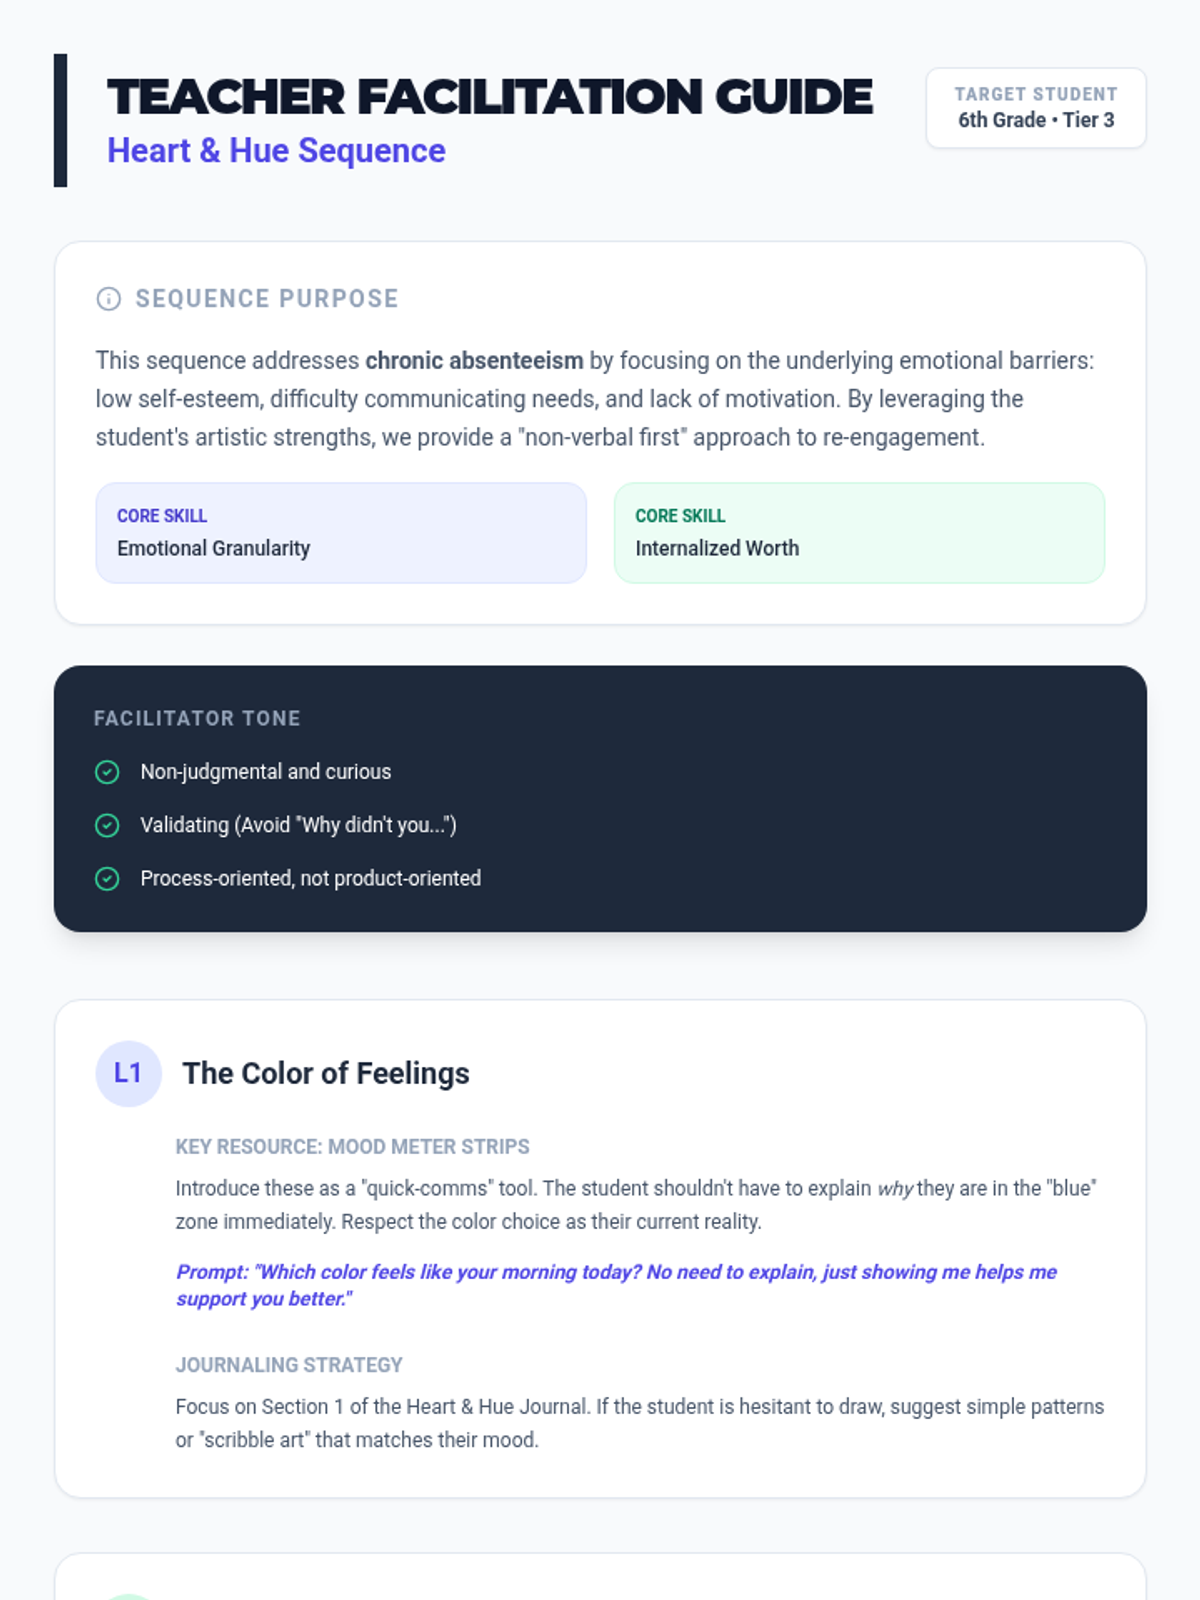This screenshot has width=1200, height=1600.
Task: Click the Internalized Worth core skill card
Action: [859, 533]
